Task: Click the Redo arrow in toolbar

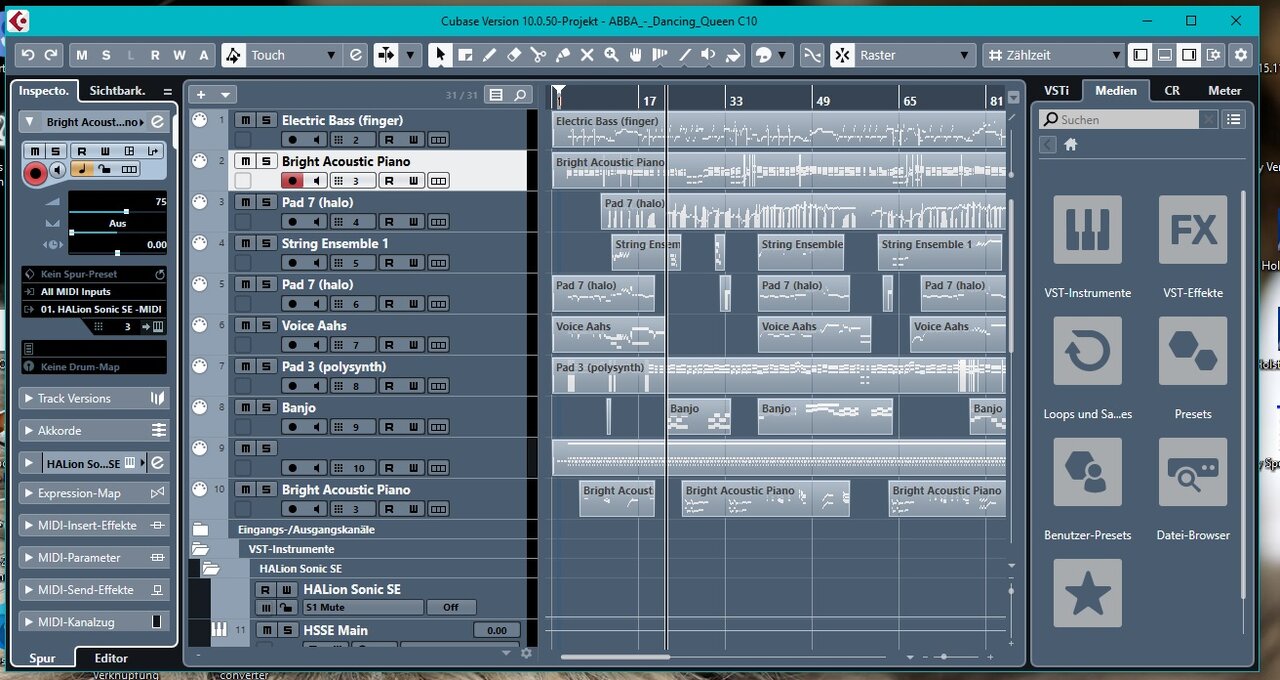Action: pyautogui.click(x=51, y=55)
